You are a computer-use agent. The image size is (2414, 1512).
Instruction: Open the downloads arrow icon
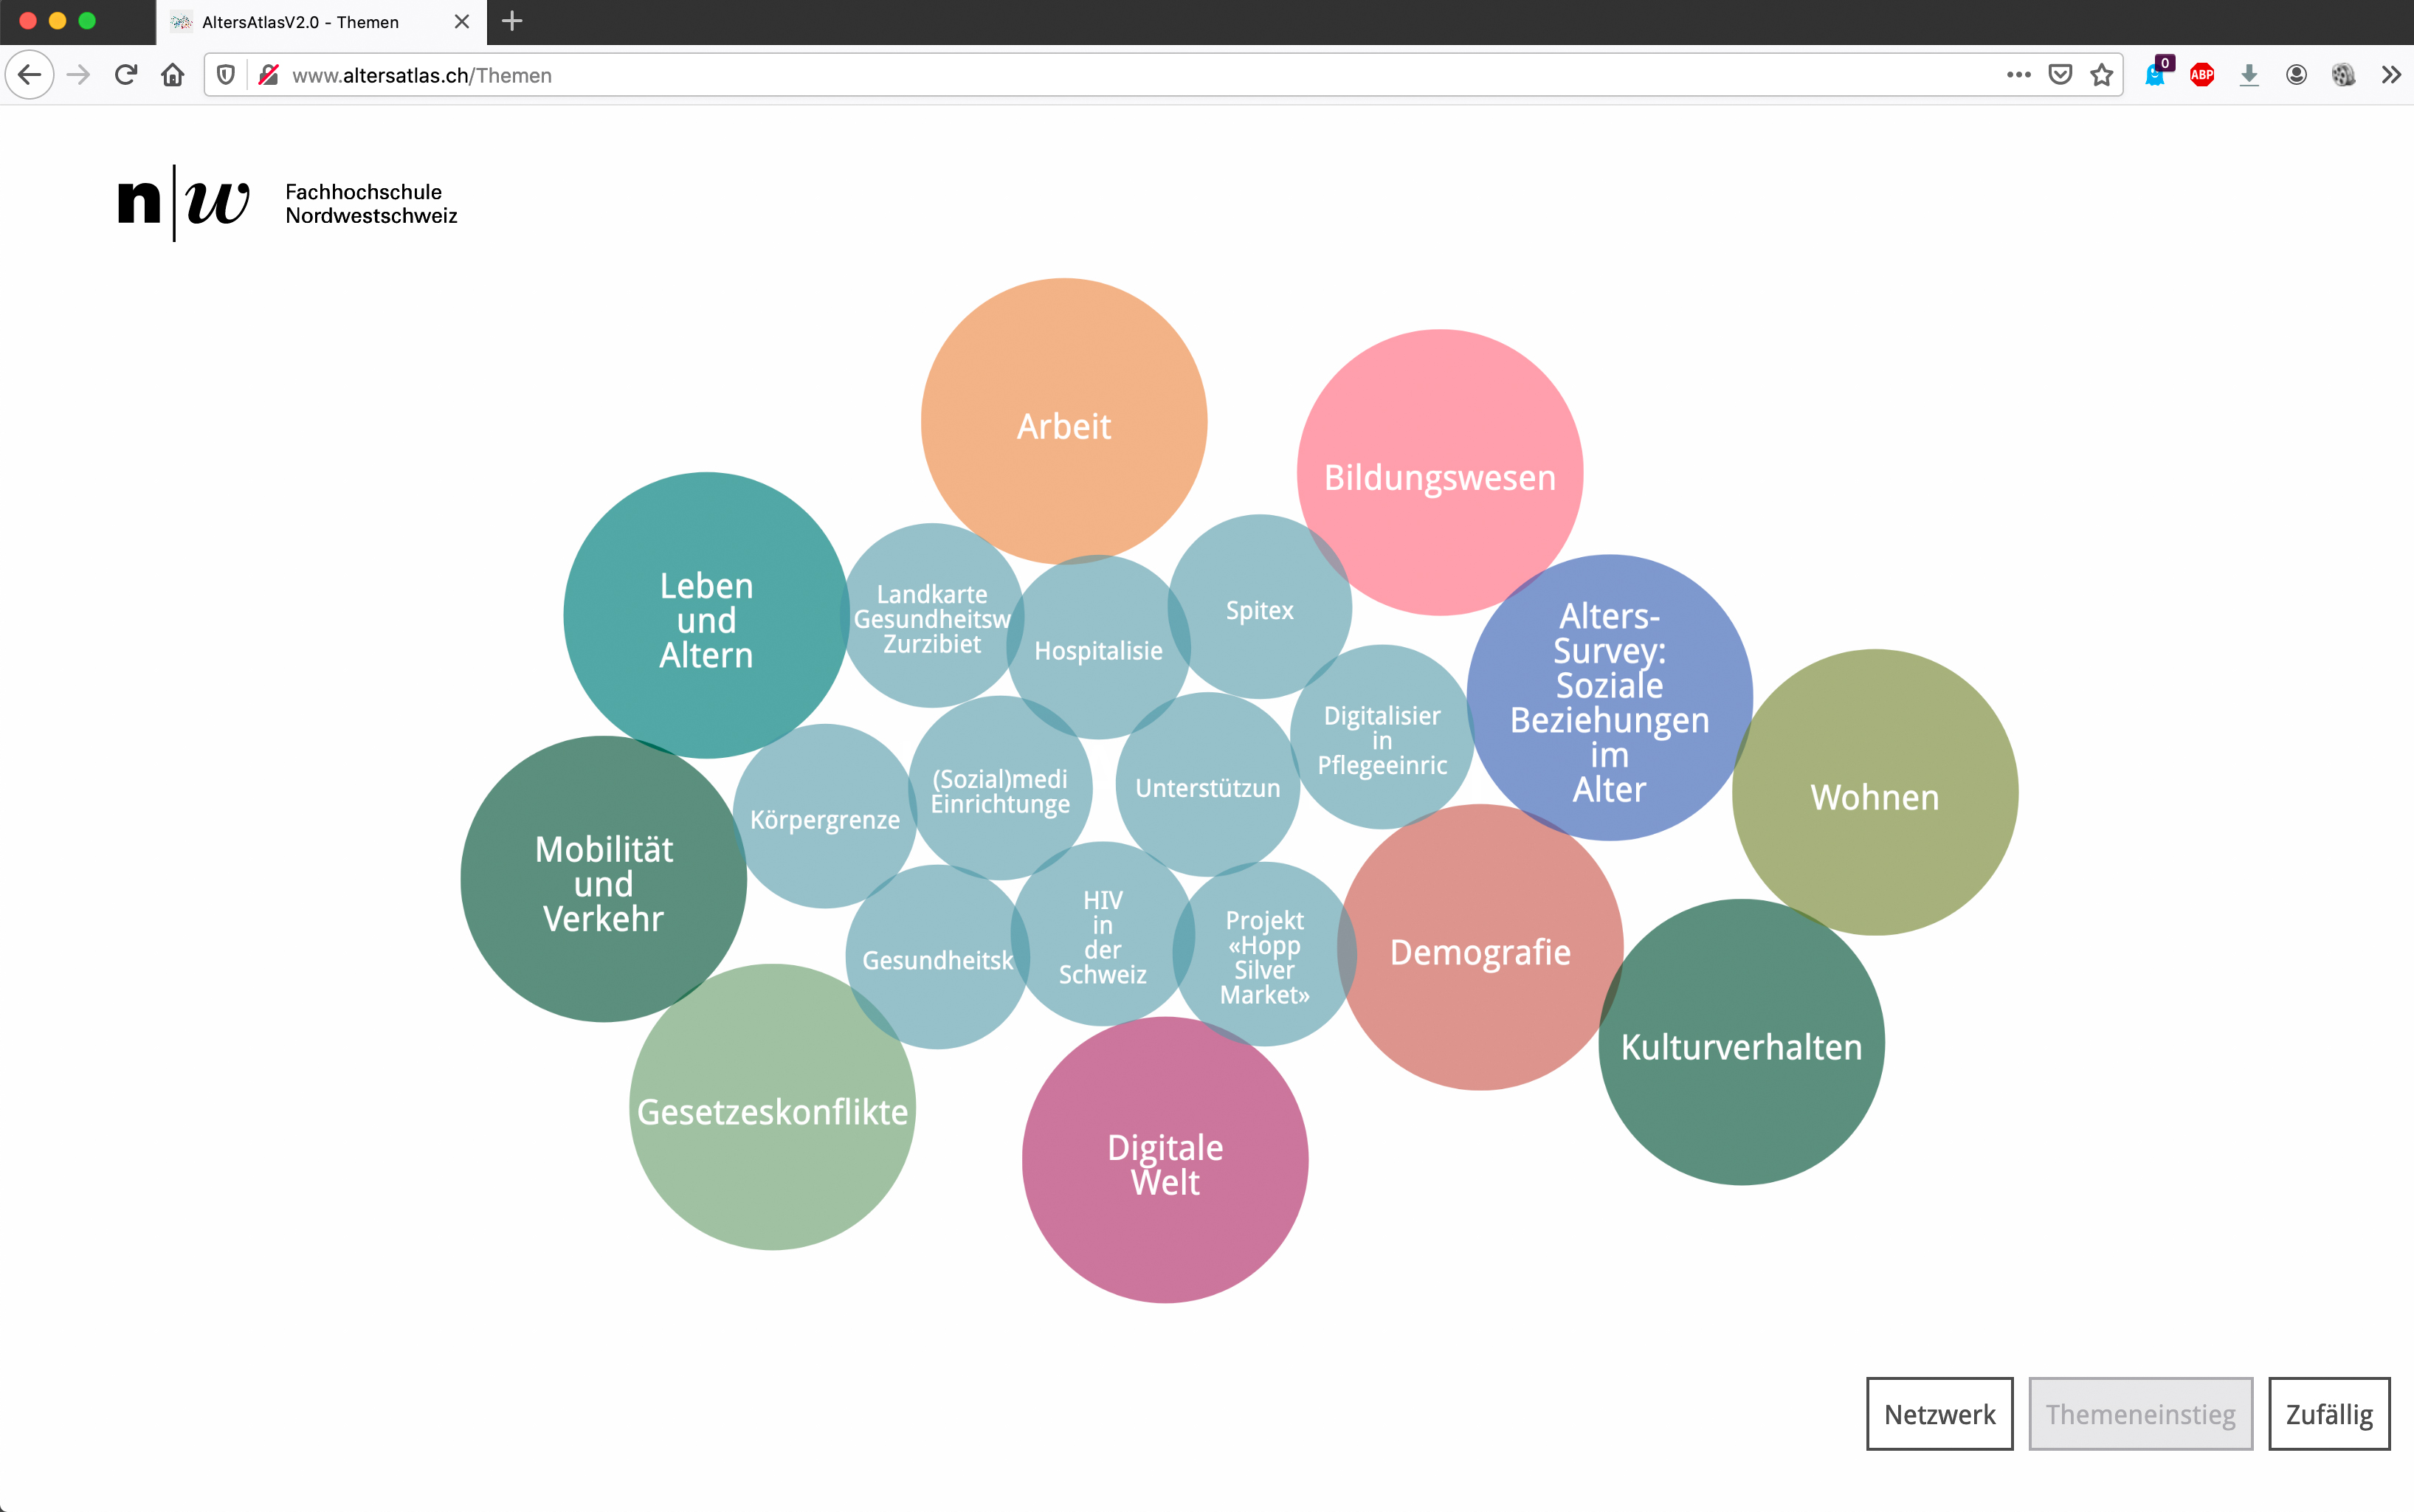point(2249,75)
